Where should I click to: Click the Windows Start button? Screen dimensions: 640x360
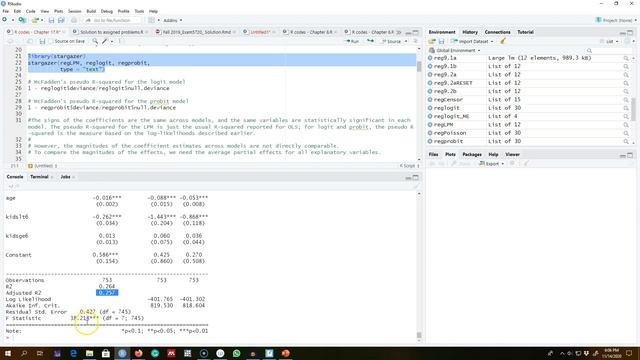pos(8,353)
